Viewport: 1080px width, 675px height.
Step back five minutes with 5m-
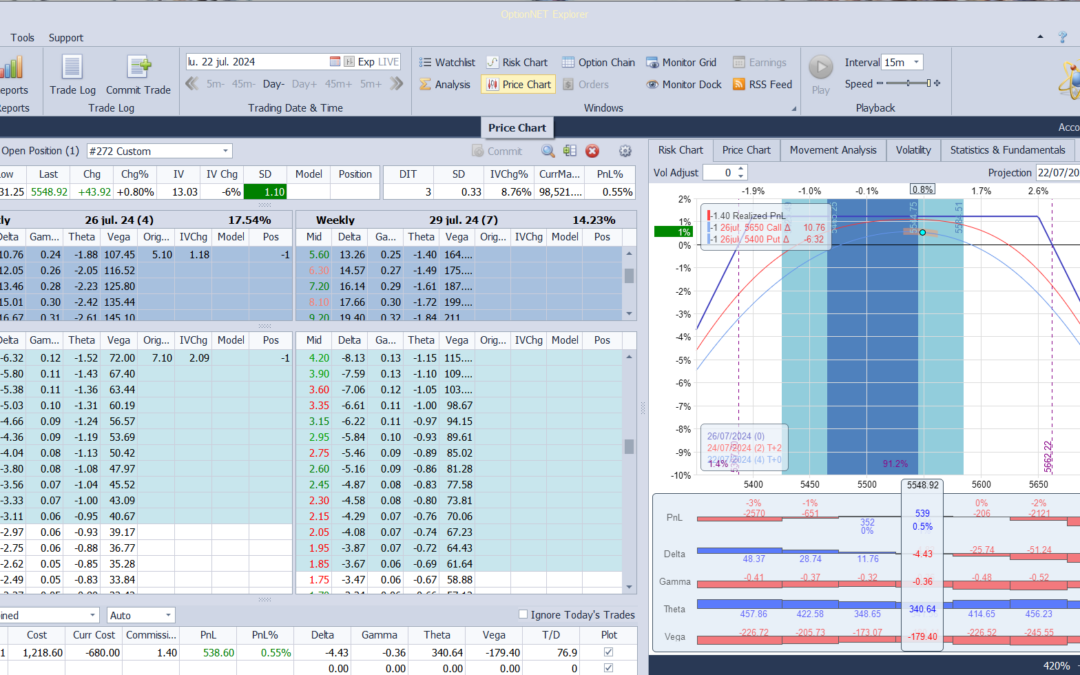[x=215, y=84]
